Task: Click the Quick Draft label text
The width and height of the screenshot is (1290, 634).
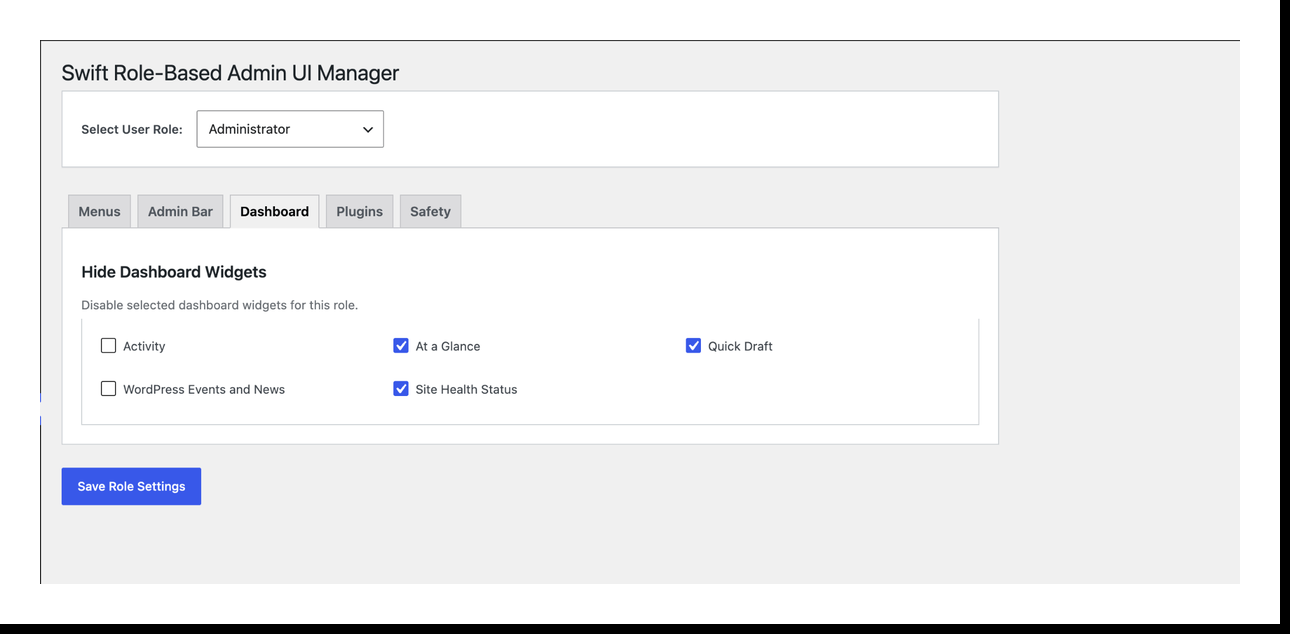Action: 741,345
